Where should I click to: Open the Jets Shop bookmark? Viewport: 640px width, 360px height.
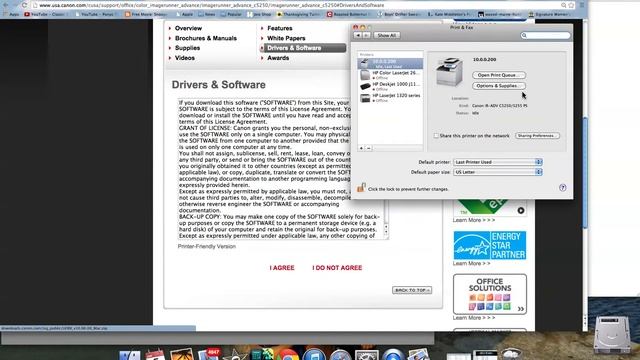tap(259, 14)
